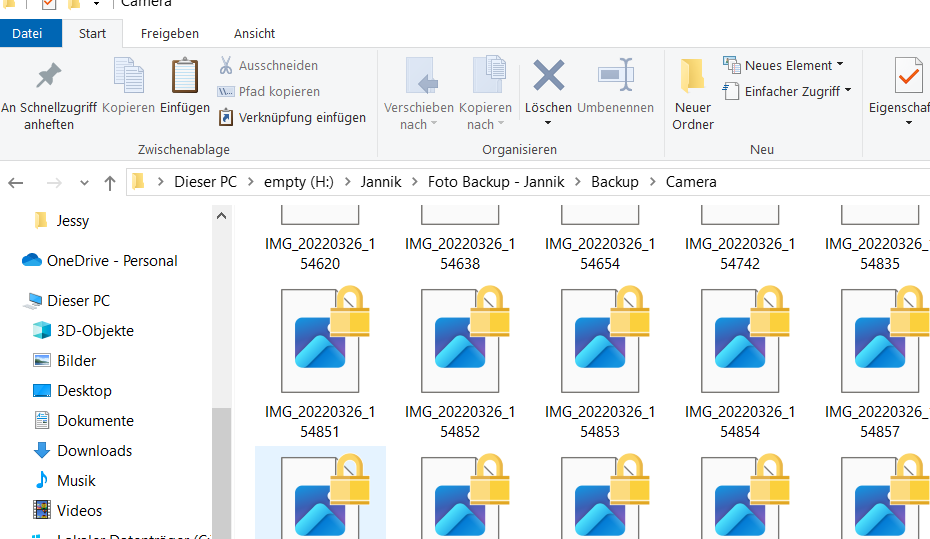930x539 pixels.
Task: Open Eigenschaften properties icon
Action: pos(908,76)
